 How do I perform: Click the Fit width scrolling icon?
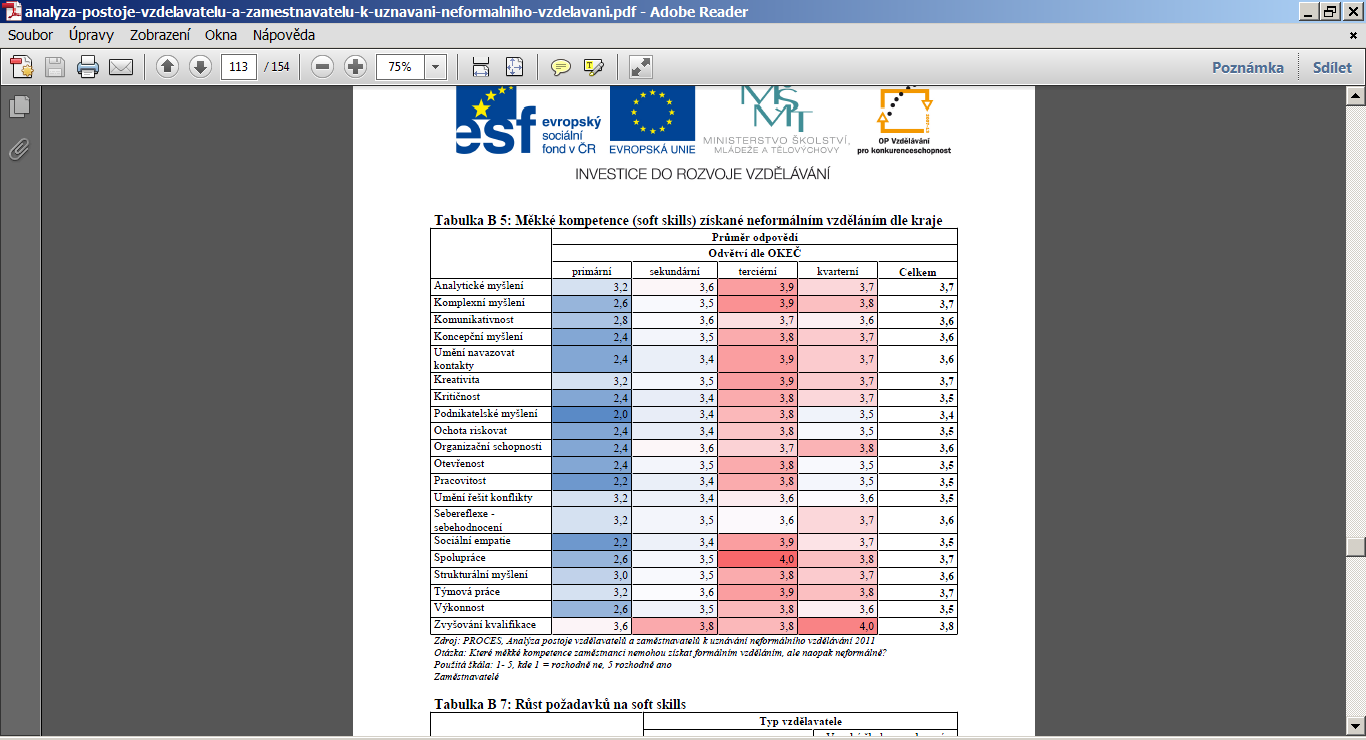481,67
